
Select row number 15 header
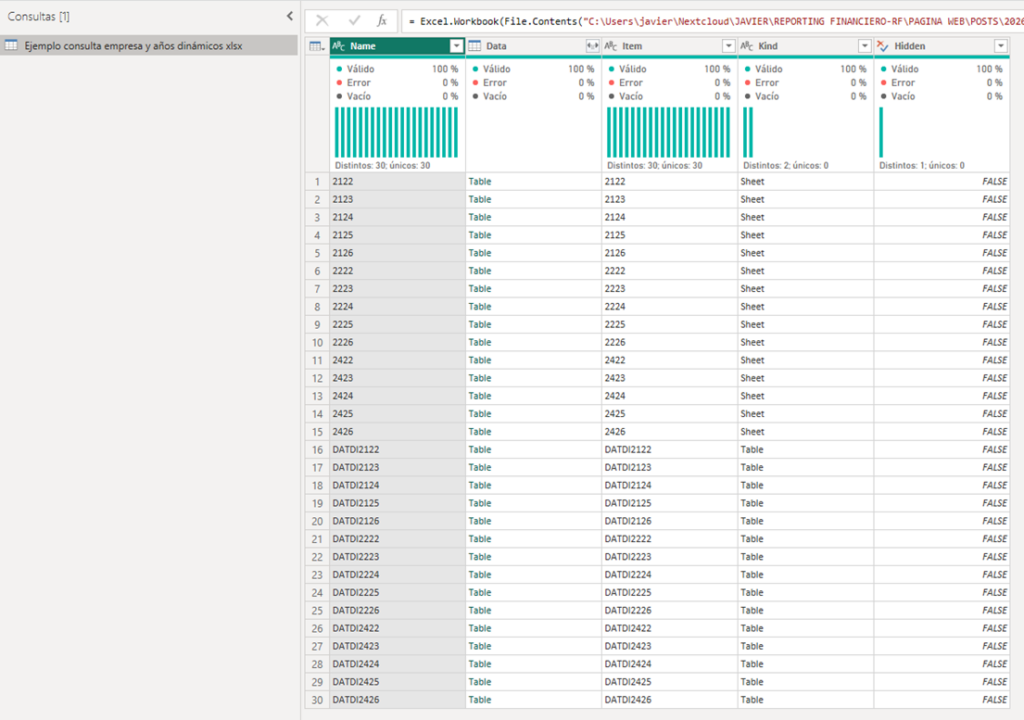pos(316,432)
